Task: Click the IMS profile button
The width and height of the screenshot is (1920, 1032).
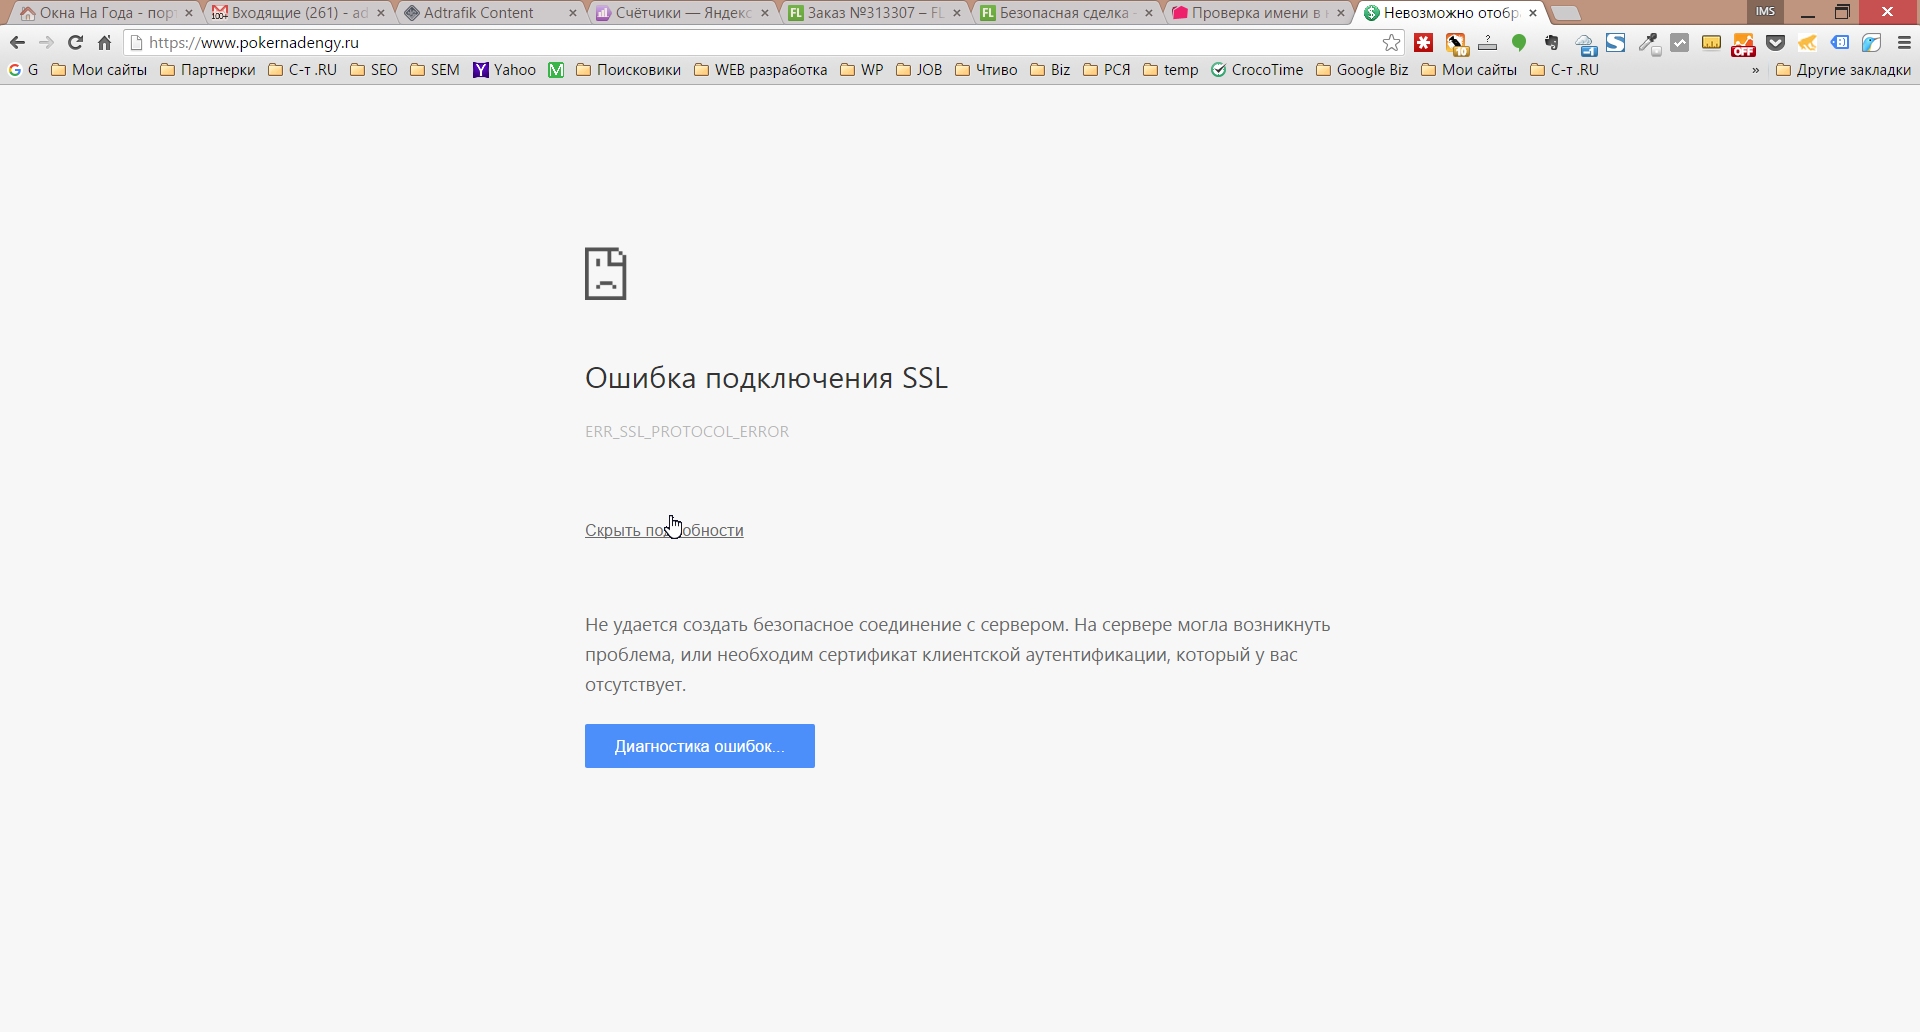Action: (1765, 12)
